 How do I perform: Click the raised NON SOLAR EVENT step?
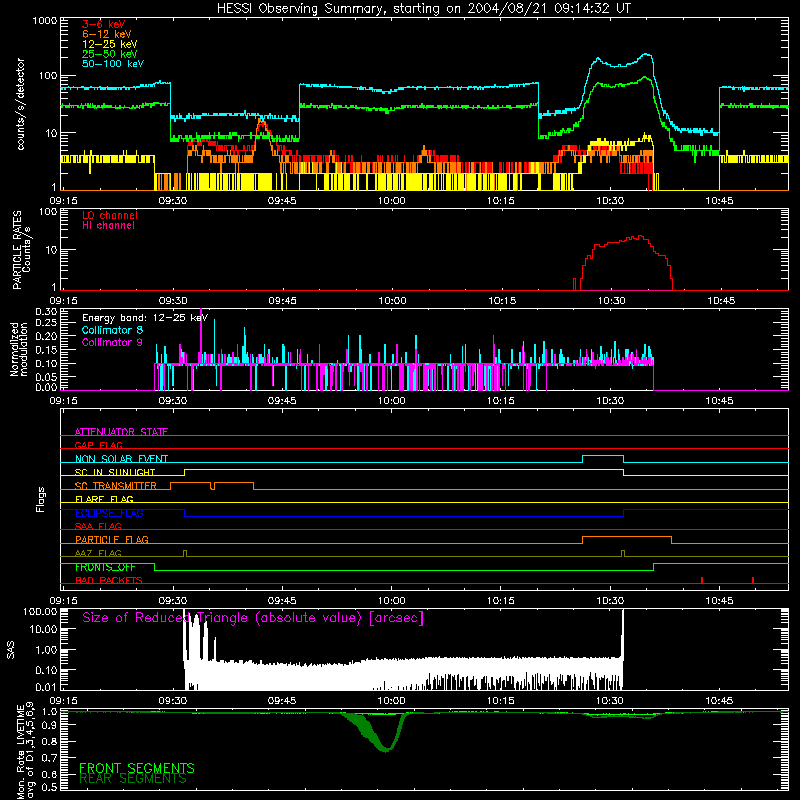tap(603, 456)
